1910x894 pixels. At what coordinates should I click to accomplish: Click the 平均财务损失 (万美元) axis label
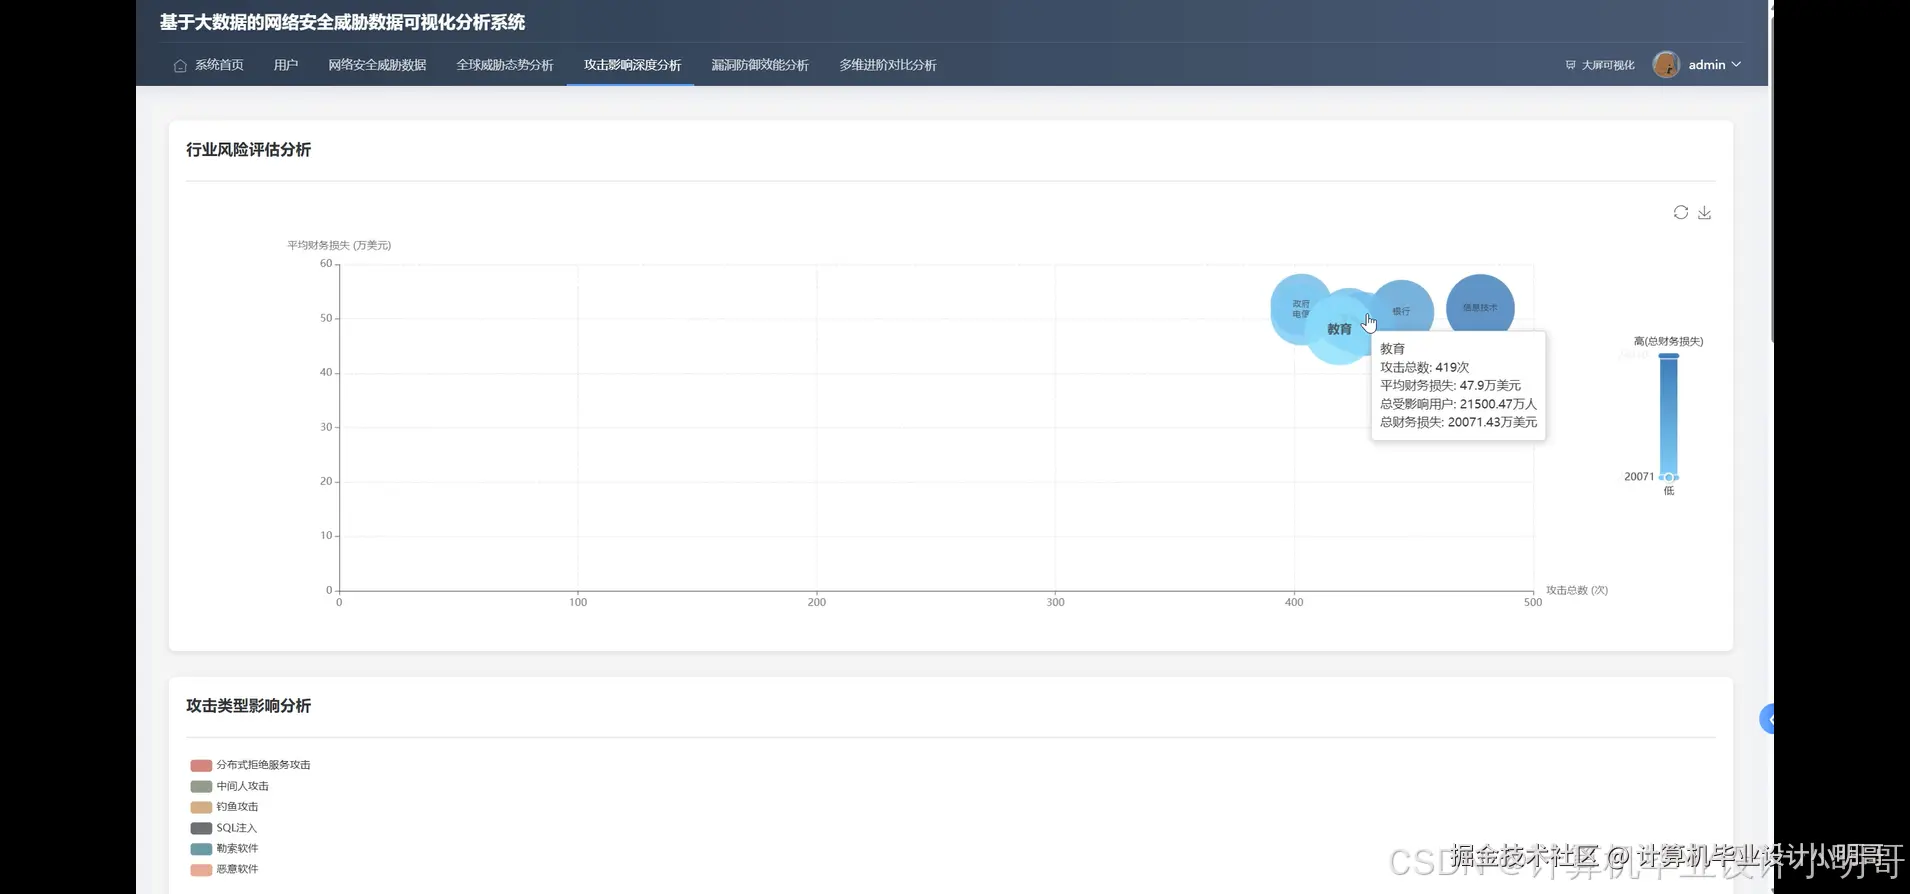[x=339, y=245]
